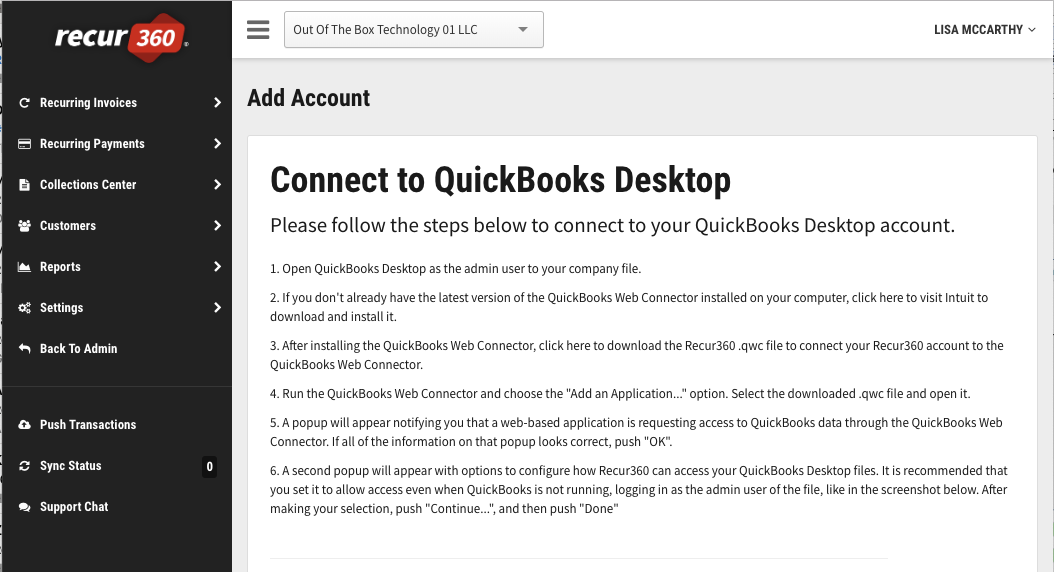Click the Recurring Payments card icon

click(24, 144)
